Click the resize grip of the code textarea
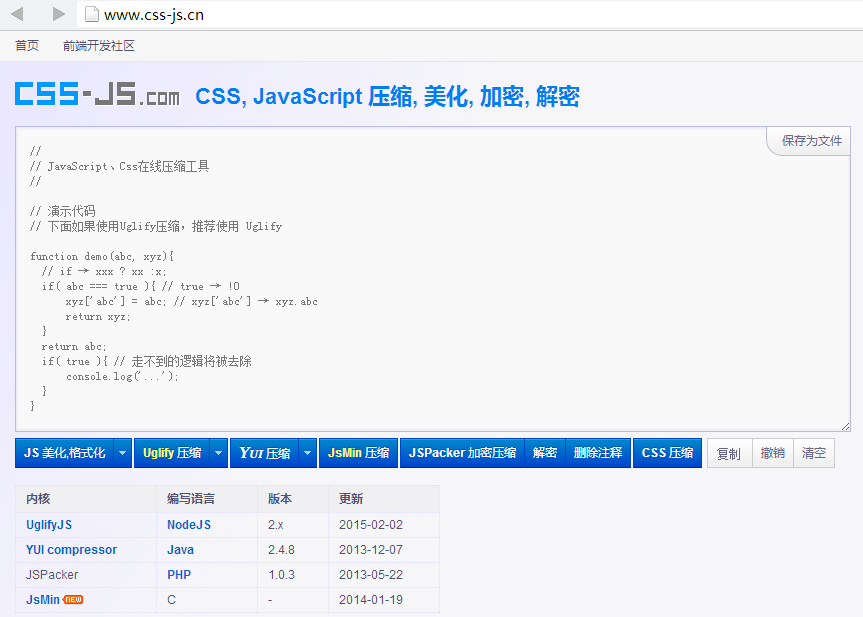Viewport: 863px width, 617px height. [x=845, y=427]
